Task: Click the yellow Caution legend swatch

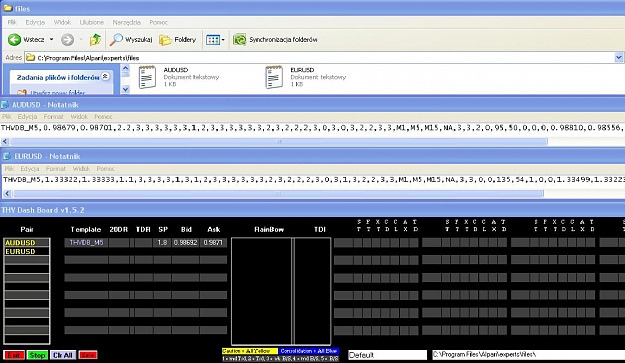Action: (x=250, y=351)
